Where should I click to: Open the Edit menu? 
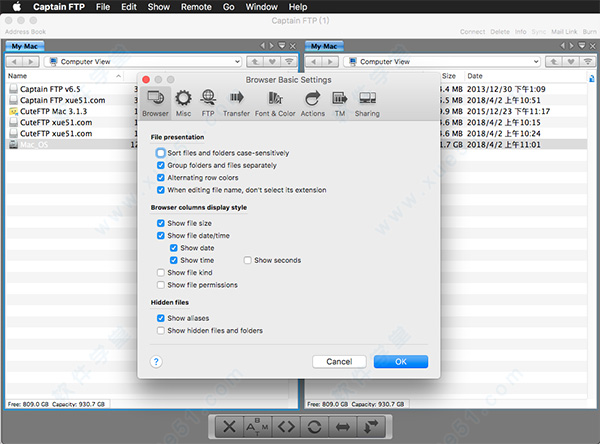click(129, 7)
